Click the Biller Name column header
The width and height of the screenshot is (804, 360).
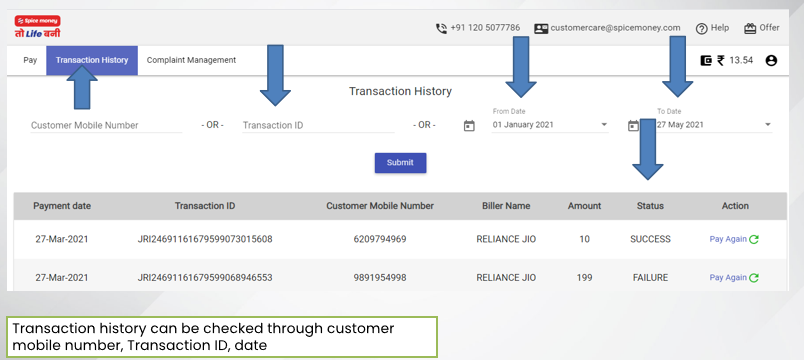pos(506,206)
